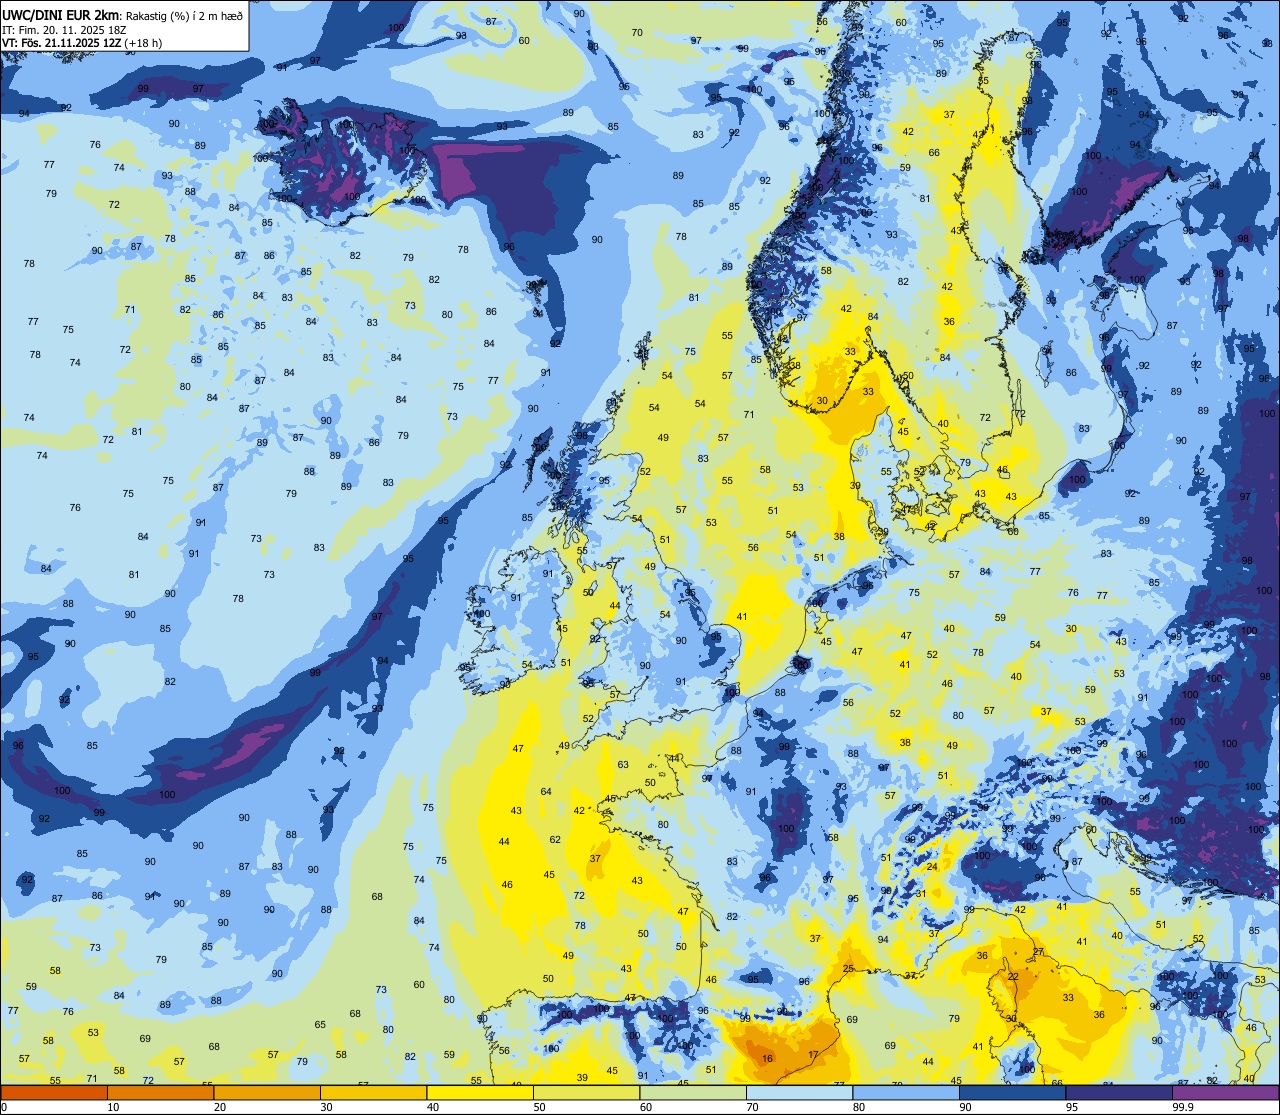Image resolution: width=1280 pixels, height=1115 pixels.
Task: Click the legend tick label '30'
Action: [x=326, y=1107]
